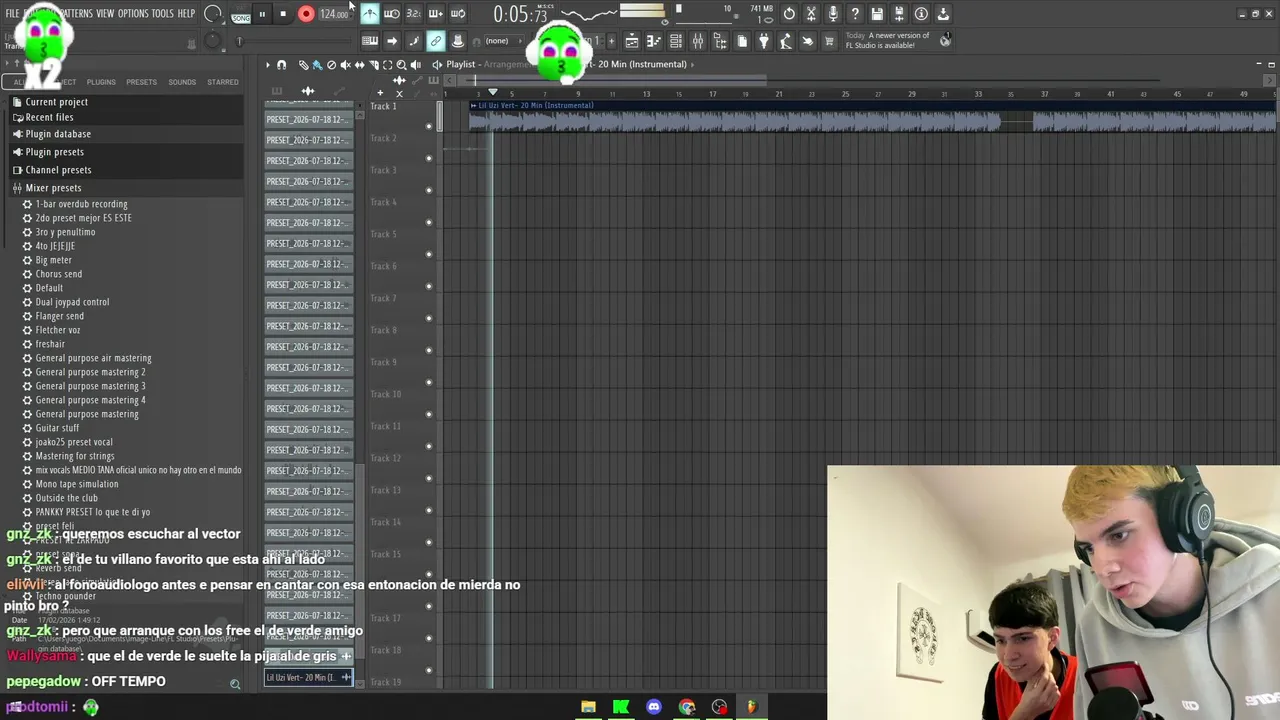Click the undo history icon

click(x=789, y=14)
